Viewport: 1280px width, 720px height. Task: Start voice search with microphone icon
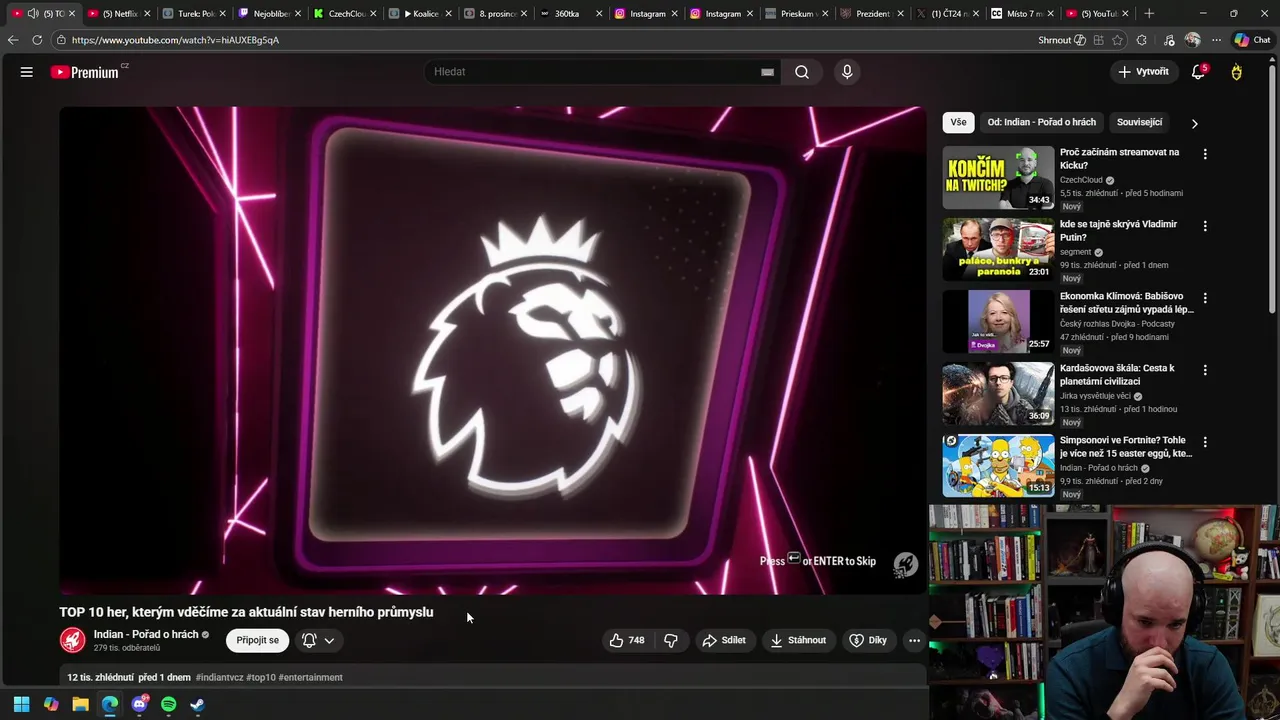[x=847, y=72]
